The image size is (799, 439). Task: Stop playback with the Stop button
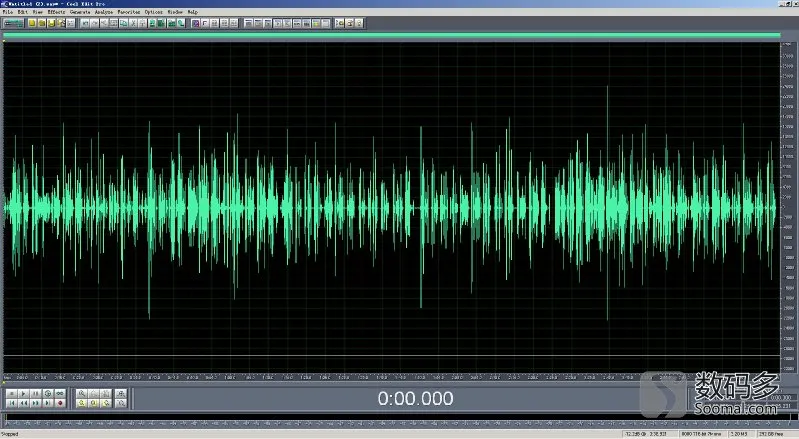pyautogui.click(x=12, y=394)
